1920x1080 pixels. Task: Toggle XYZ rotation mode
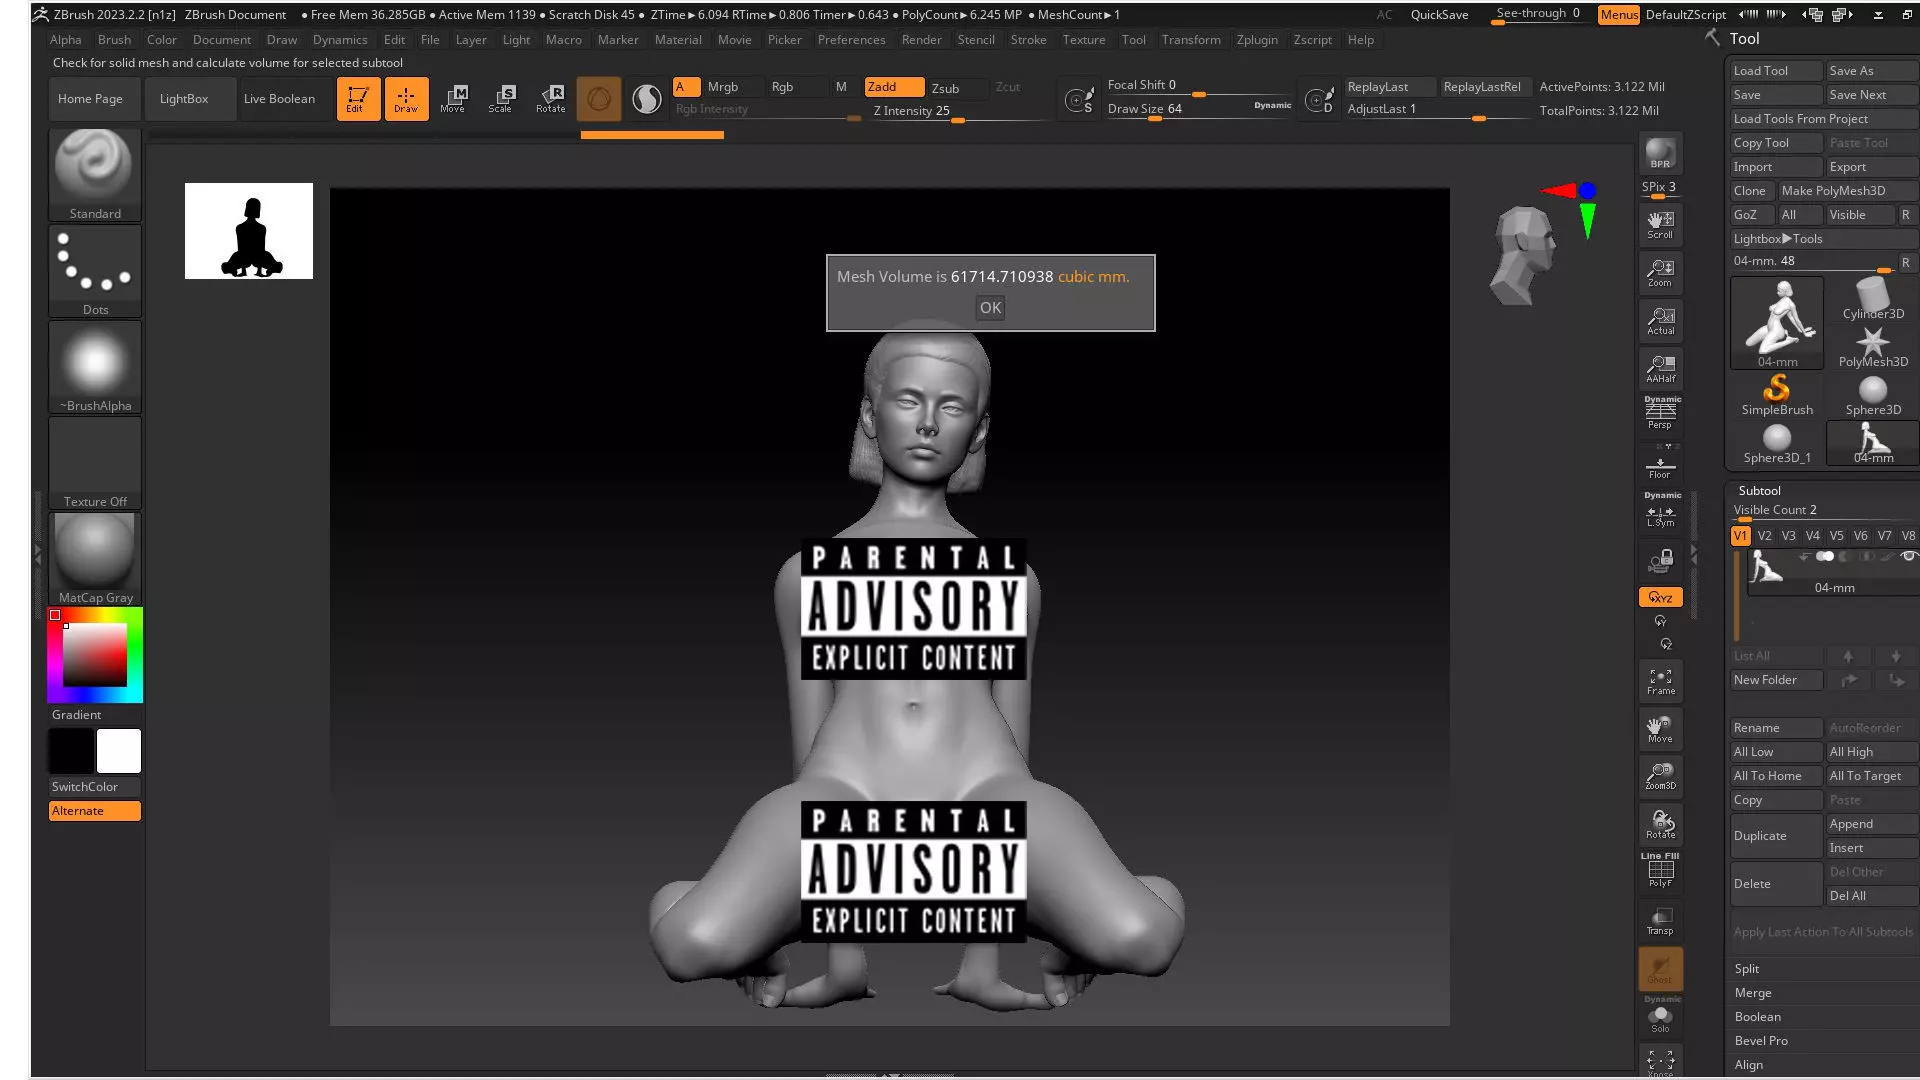click(1660, 597)
